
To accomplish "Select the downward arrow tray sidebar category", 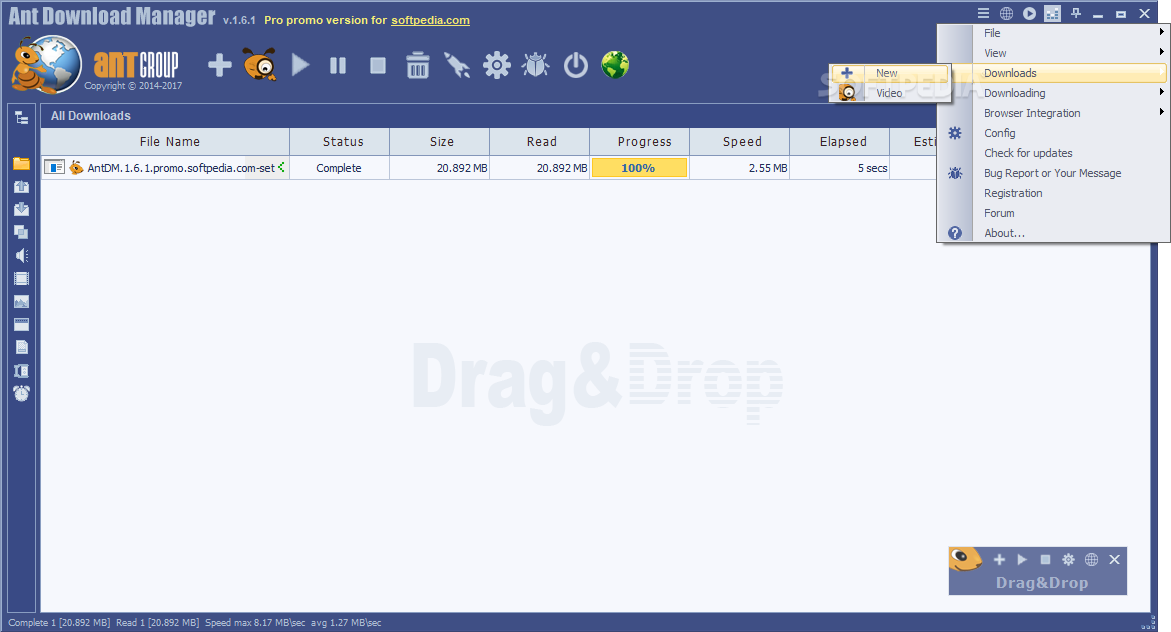I will [22, 209].
